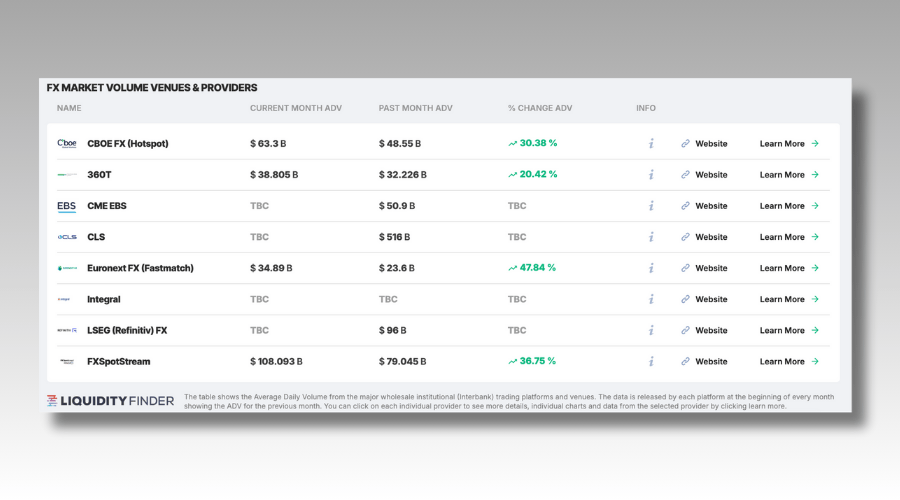Open Website link for Euronext FX (Fastmatch)
This screenshot has height=500, width=900.
pyautogui.click(x=704, y=268)
